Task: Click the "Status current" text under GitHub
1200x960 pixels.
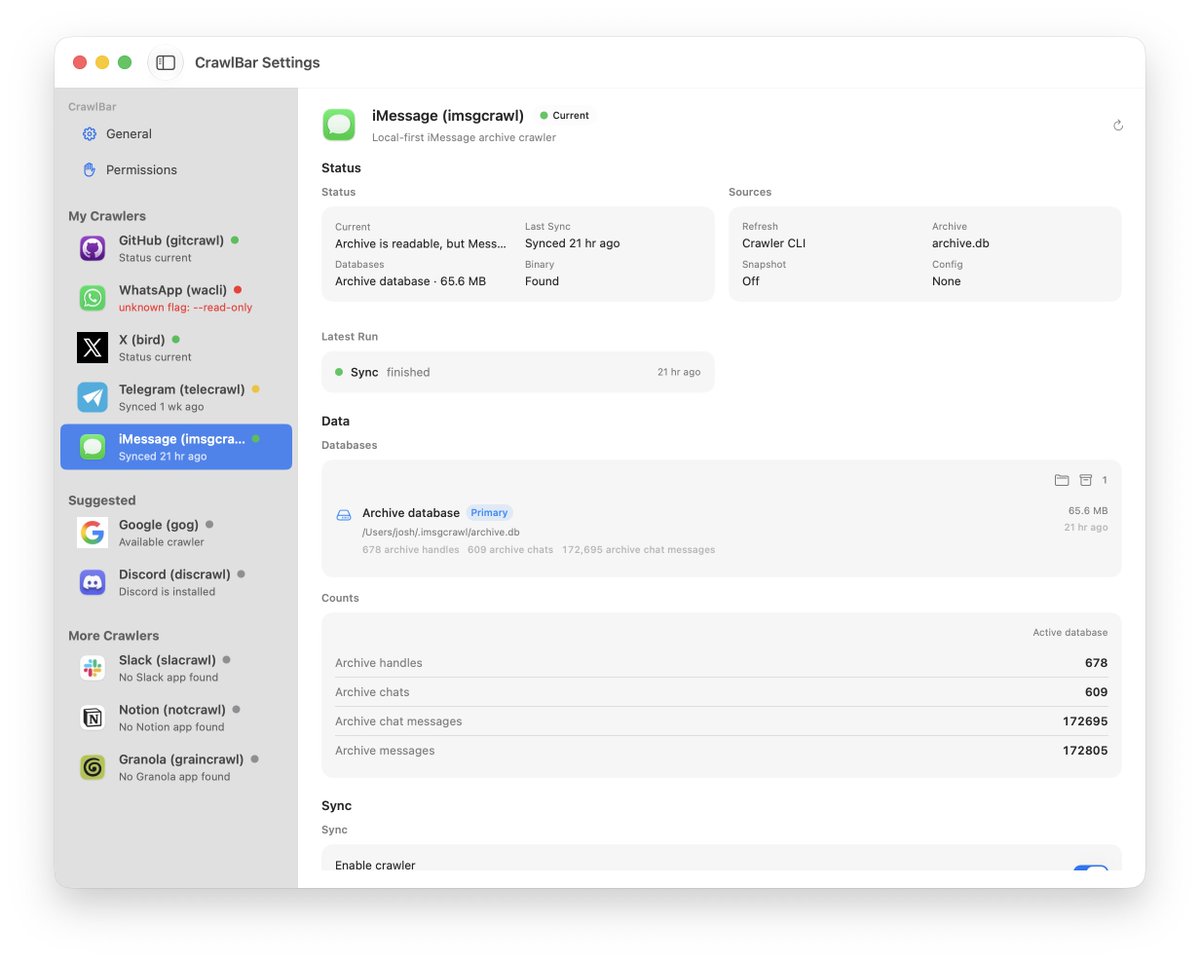Action: pos(155,258)
